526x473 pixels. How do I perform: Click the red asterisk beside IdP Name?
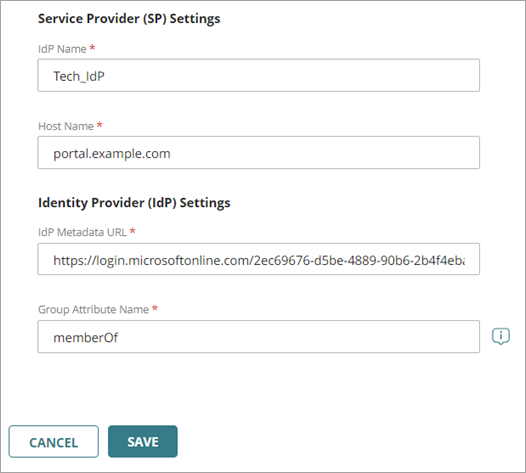click(x=92, y=48)
